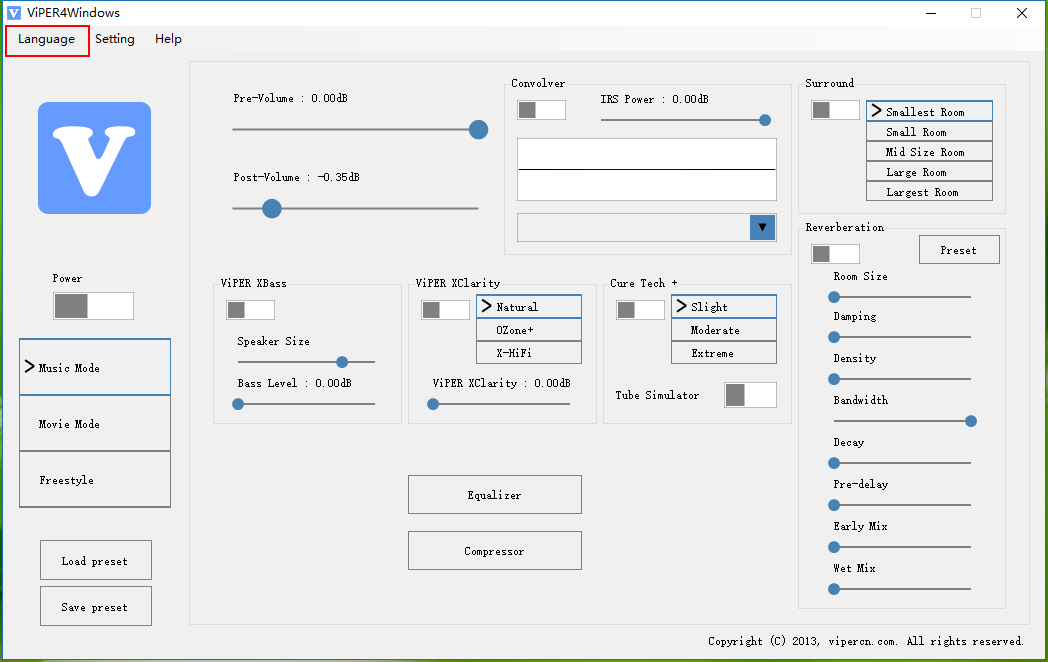Open the Compressor settings button
The width and height of the screenshot is (1048, 662).
[494, 551]
